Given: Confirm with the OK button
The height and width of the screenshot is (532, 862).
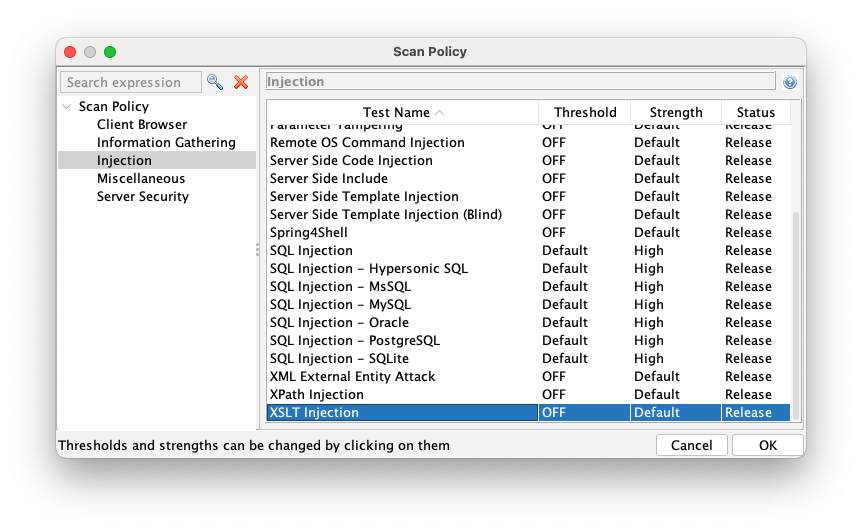Looking at the screenshot, I should pyautogui.click(x=767, y=445).
